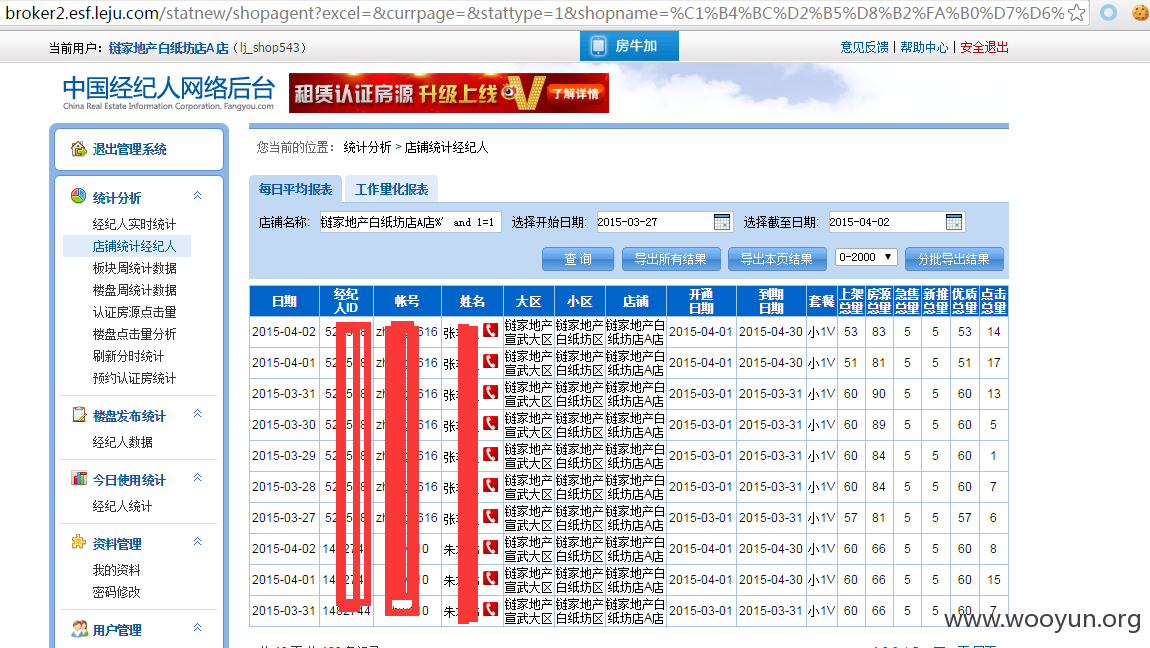Click 导出本页结果 button
This screenshot has height=648, width=1150.
[776, 259]
